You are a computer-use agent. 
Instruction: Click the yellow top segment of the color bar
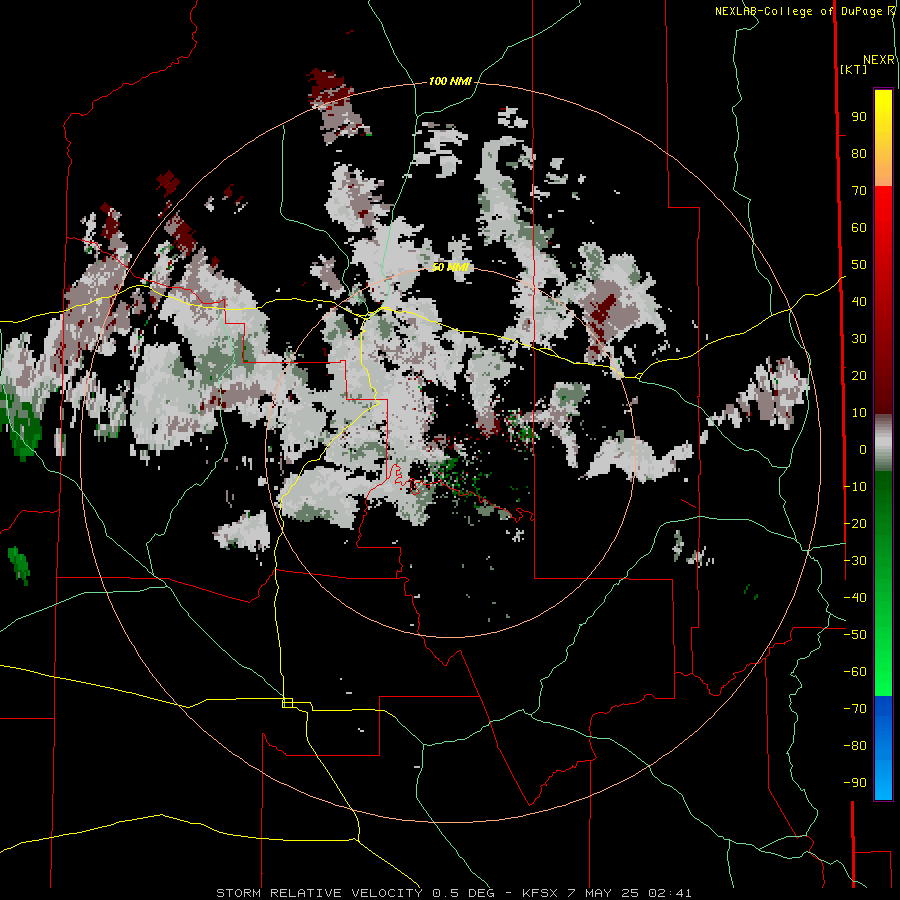pos(883,138)
